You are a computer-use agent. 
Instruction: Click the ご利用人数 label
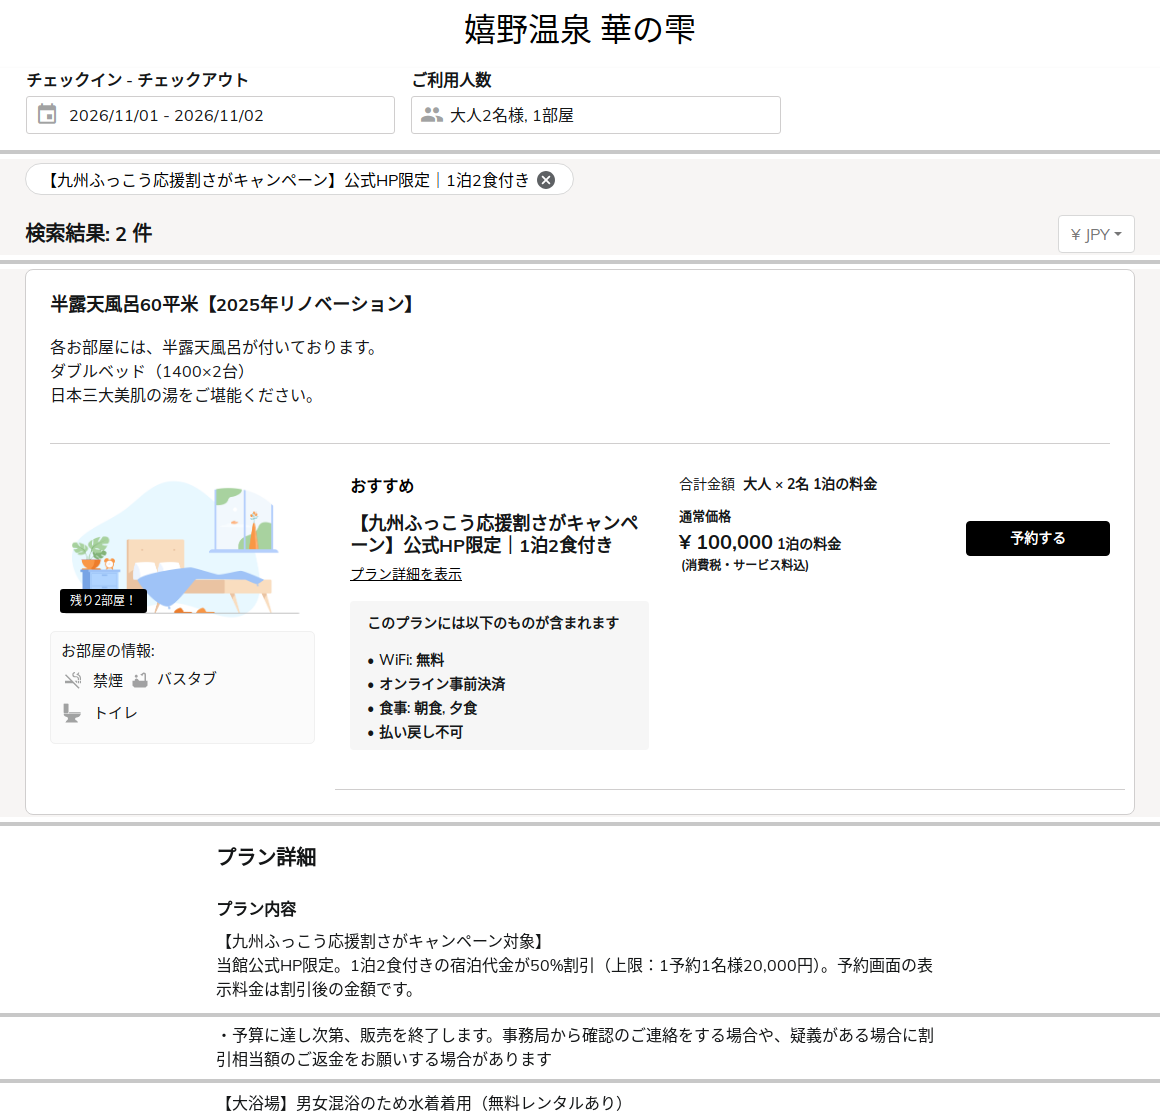pyautogui.click(x=451, y=80)
